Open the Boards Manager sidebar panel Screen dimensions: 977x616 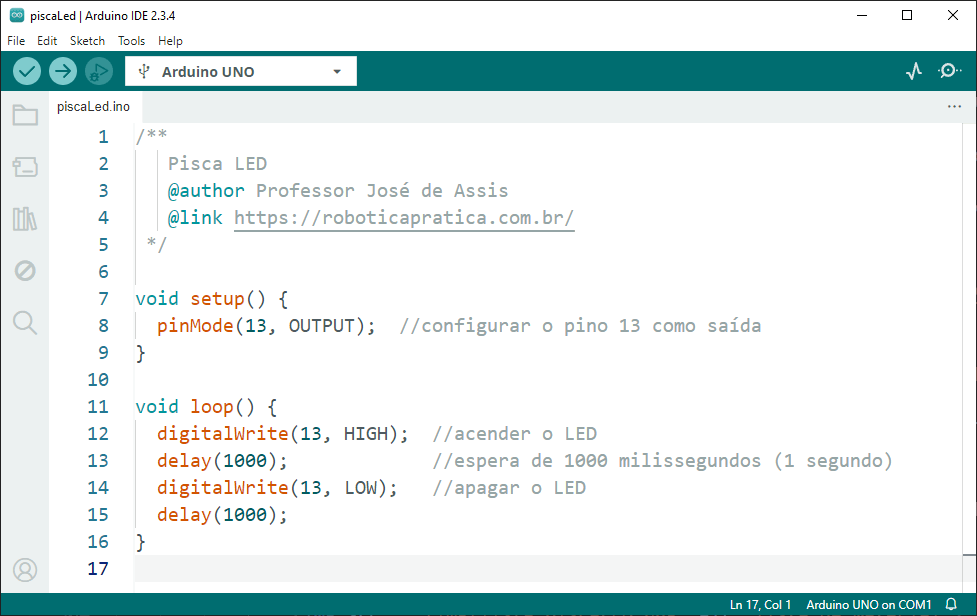[25, 167]
